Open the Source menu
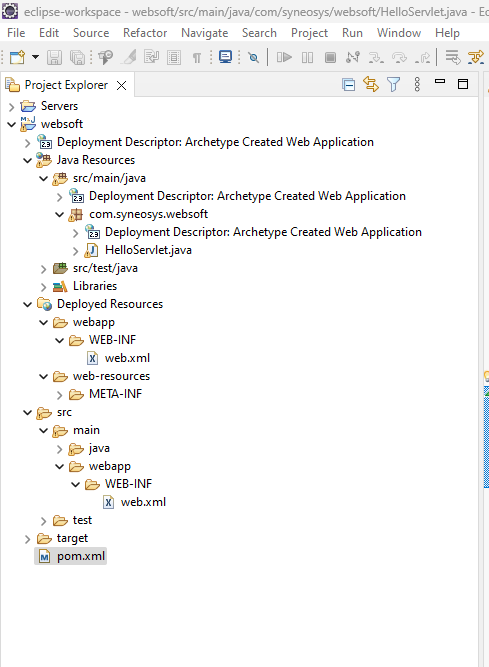The image size is (489, 667). coord(91,33)
